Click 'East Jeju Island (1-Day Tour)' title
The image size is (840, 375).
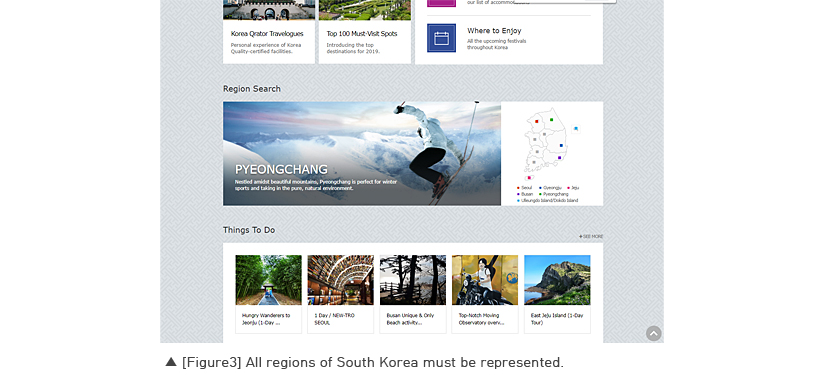[557, 319]
